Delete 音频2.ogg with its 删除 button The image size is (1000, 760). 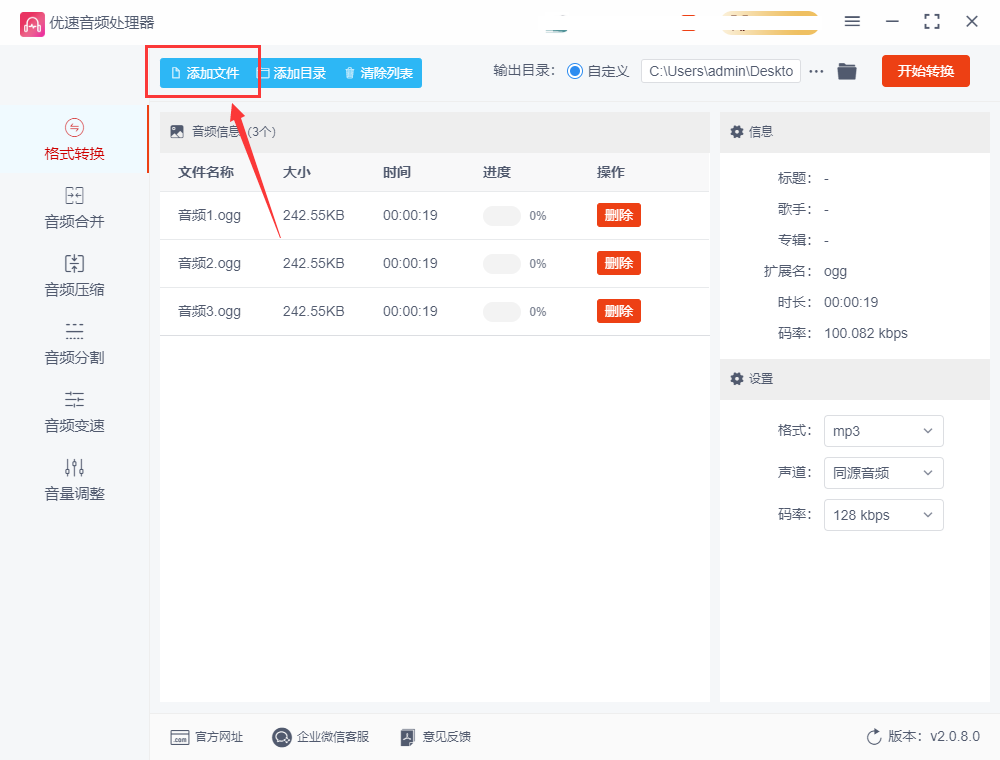coord(619,263)
